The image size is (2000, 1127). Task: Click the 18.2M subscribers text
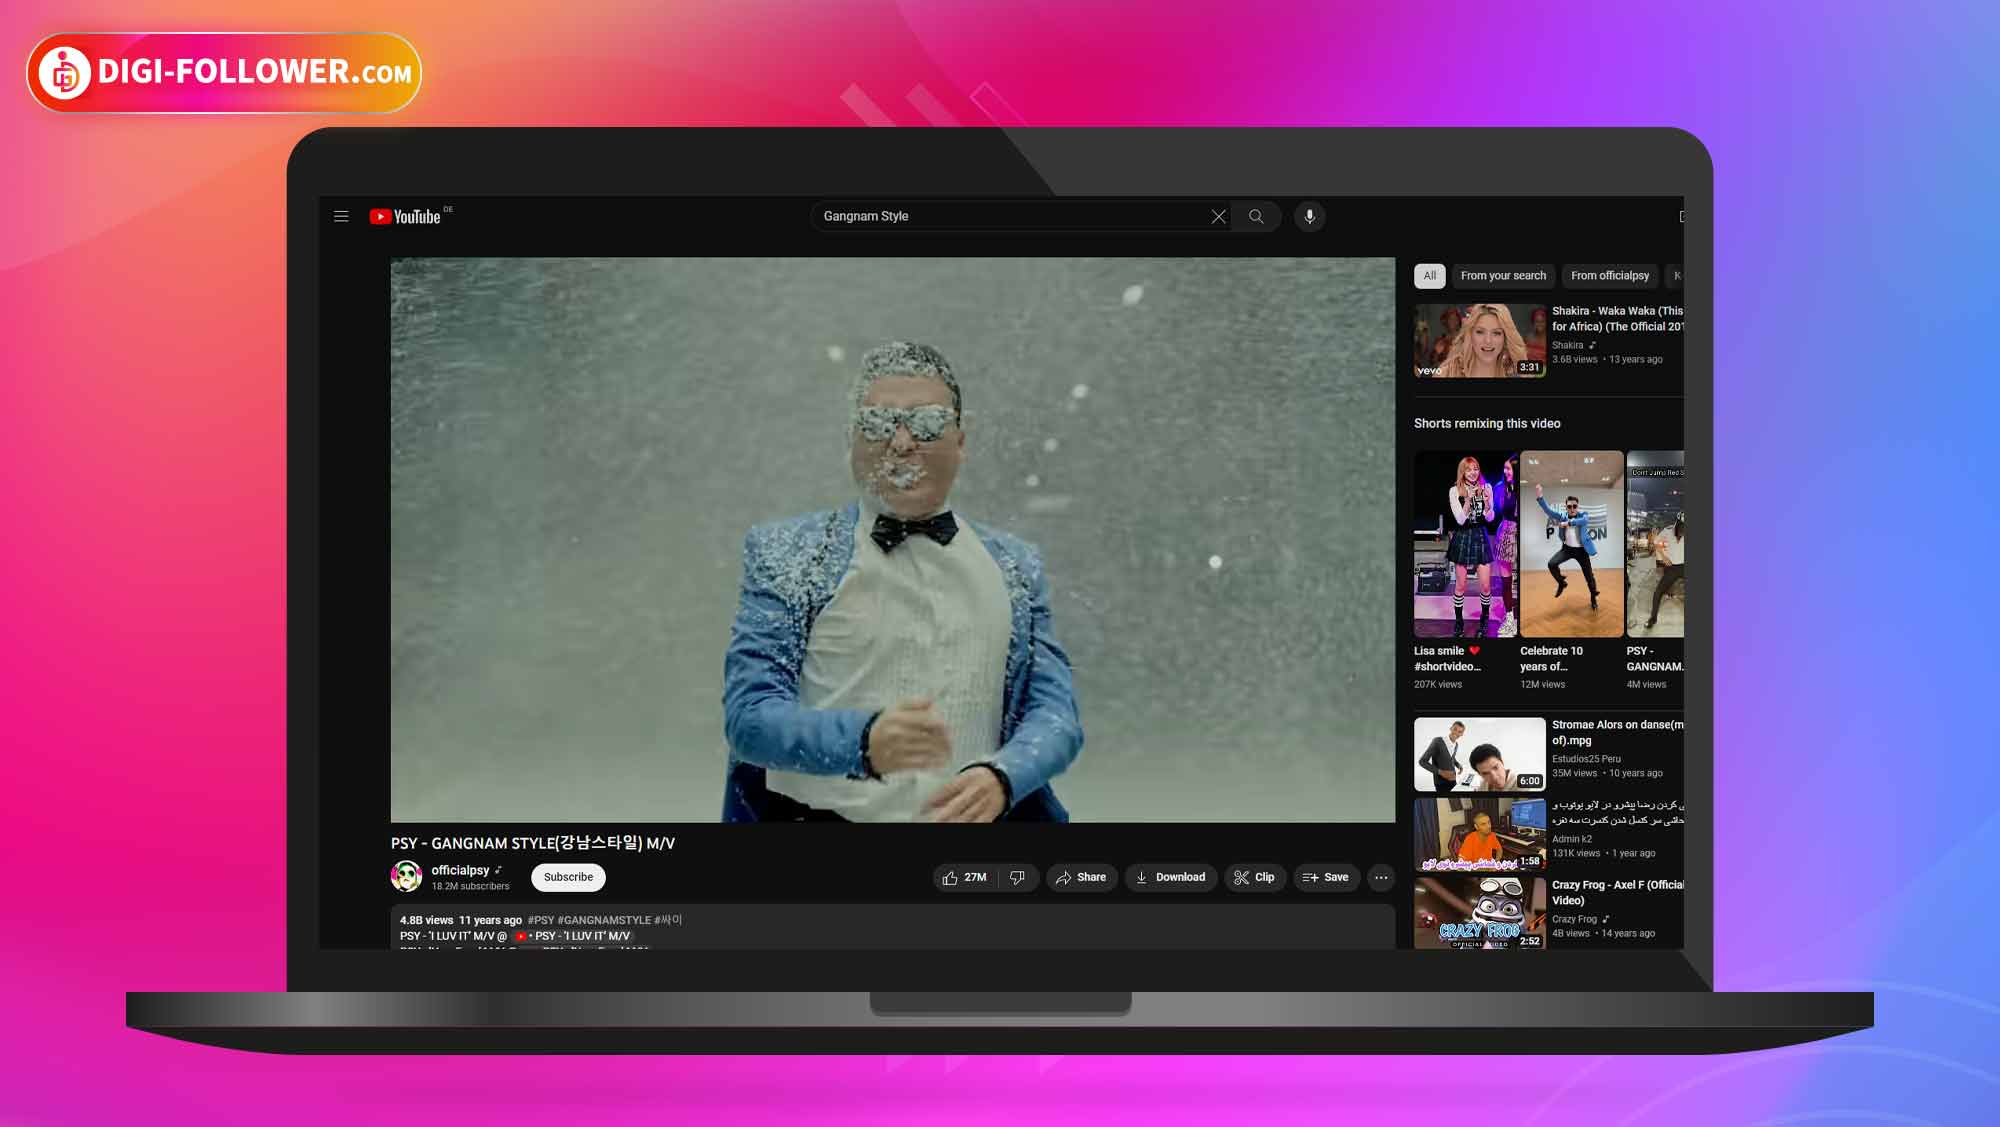[x=470, y=886]
